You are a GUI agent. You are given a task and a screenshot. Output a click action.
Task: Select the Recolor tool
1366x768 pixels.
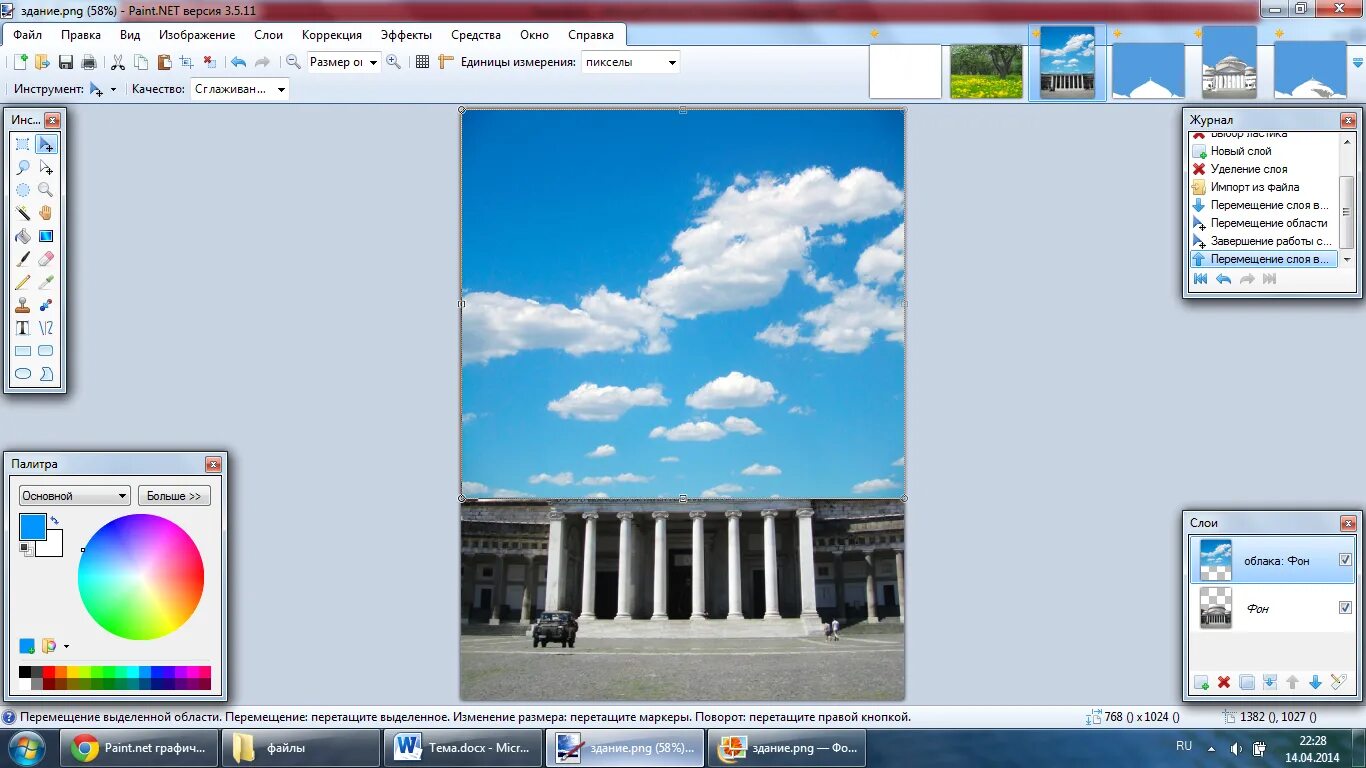click(x=46, y=305)
